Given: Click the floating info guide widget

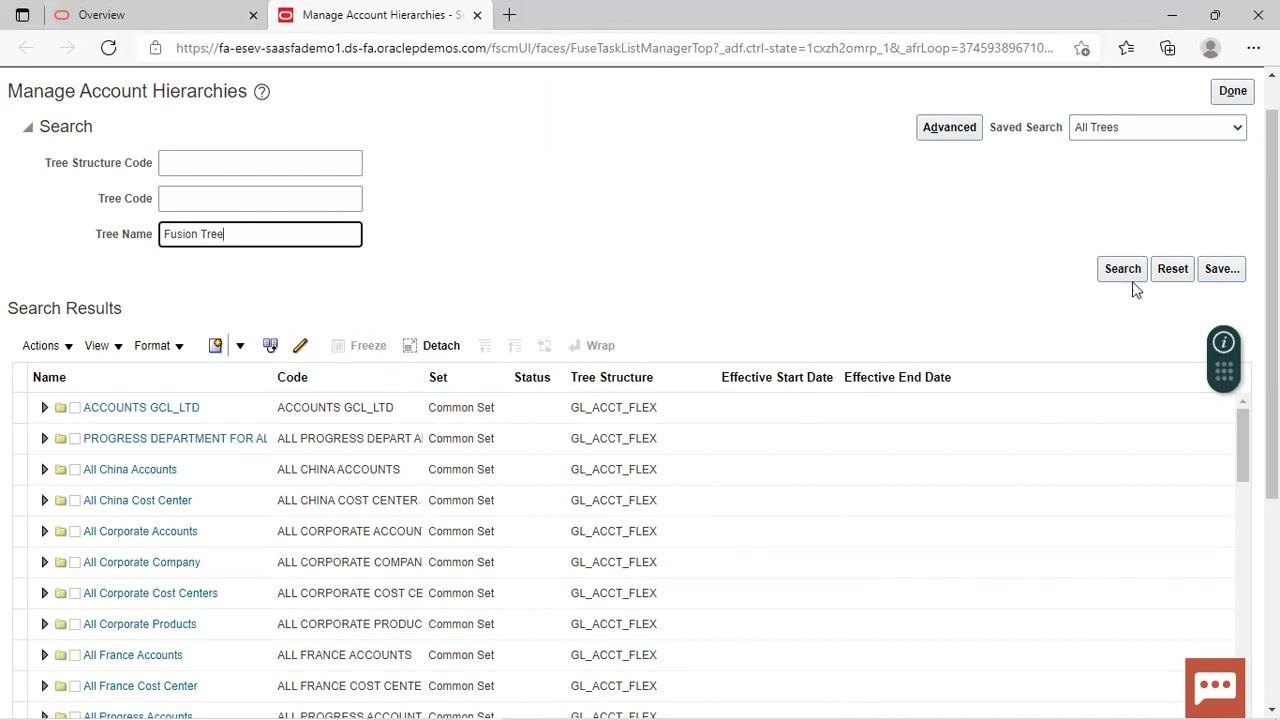Looking at the screenshot, I should click(x=1224, y=359).
